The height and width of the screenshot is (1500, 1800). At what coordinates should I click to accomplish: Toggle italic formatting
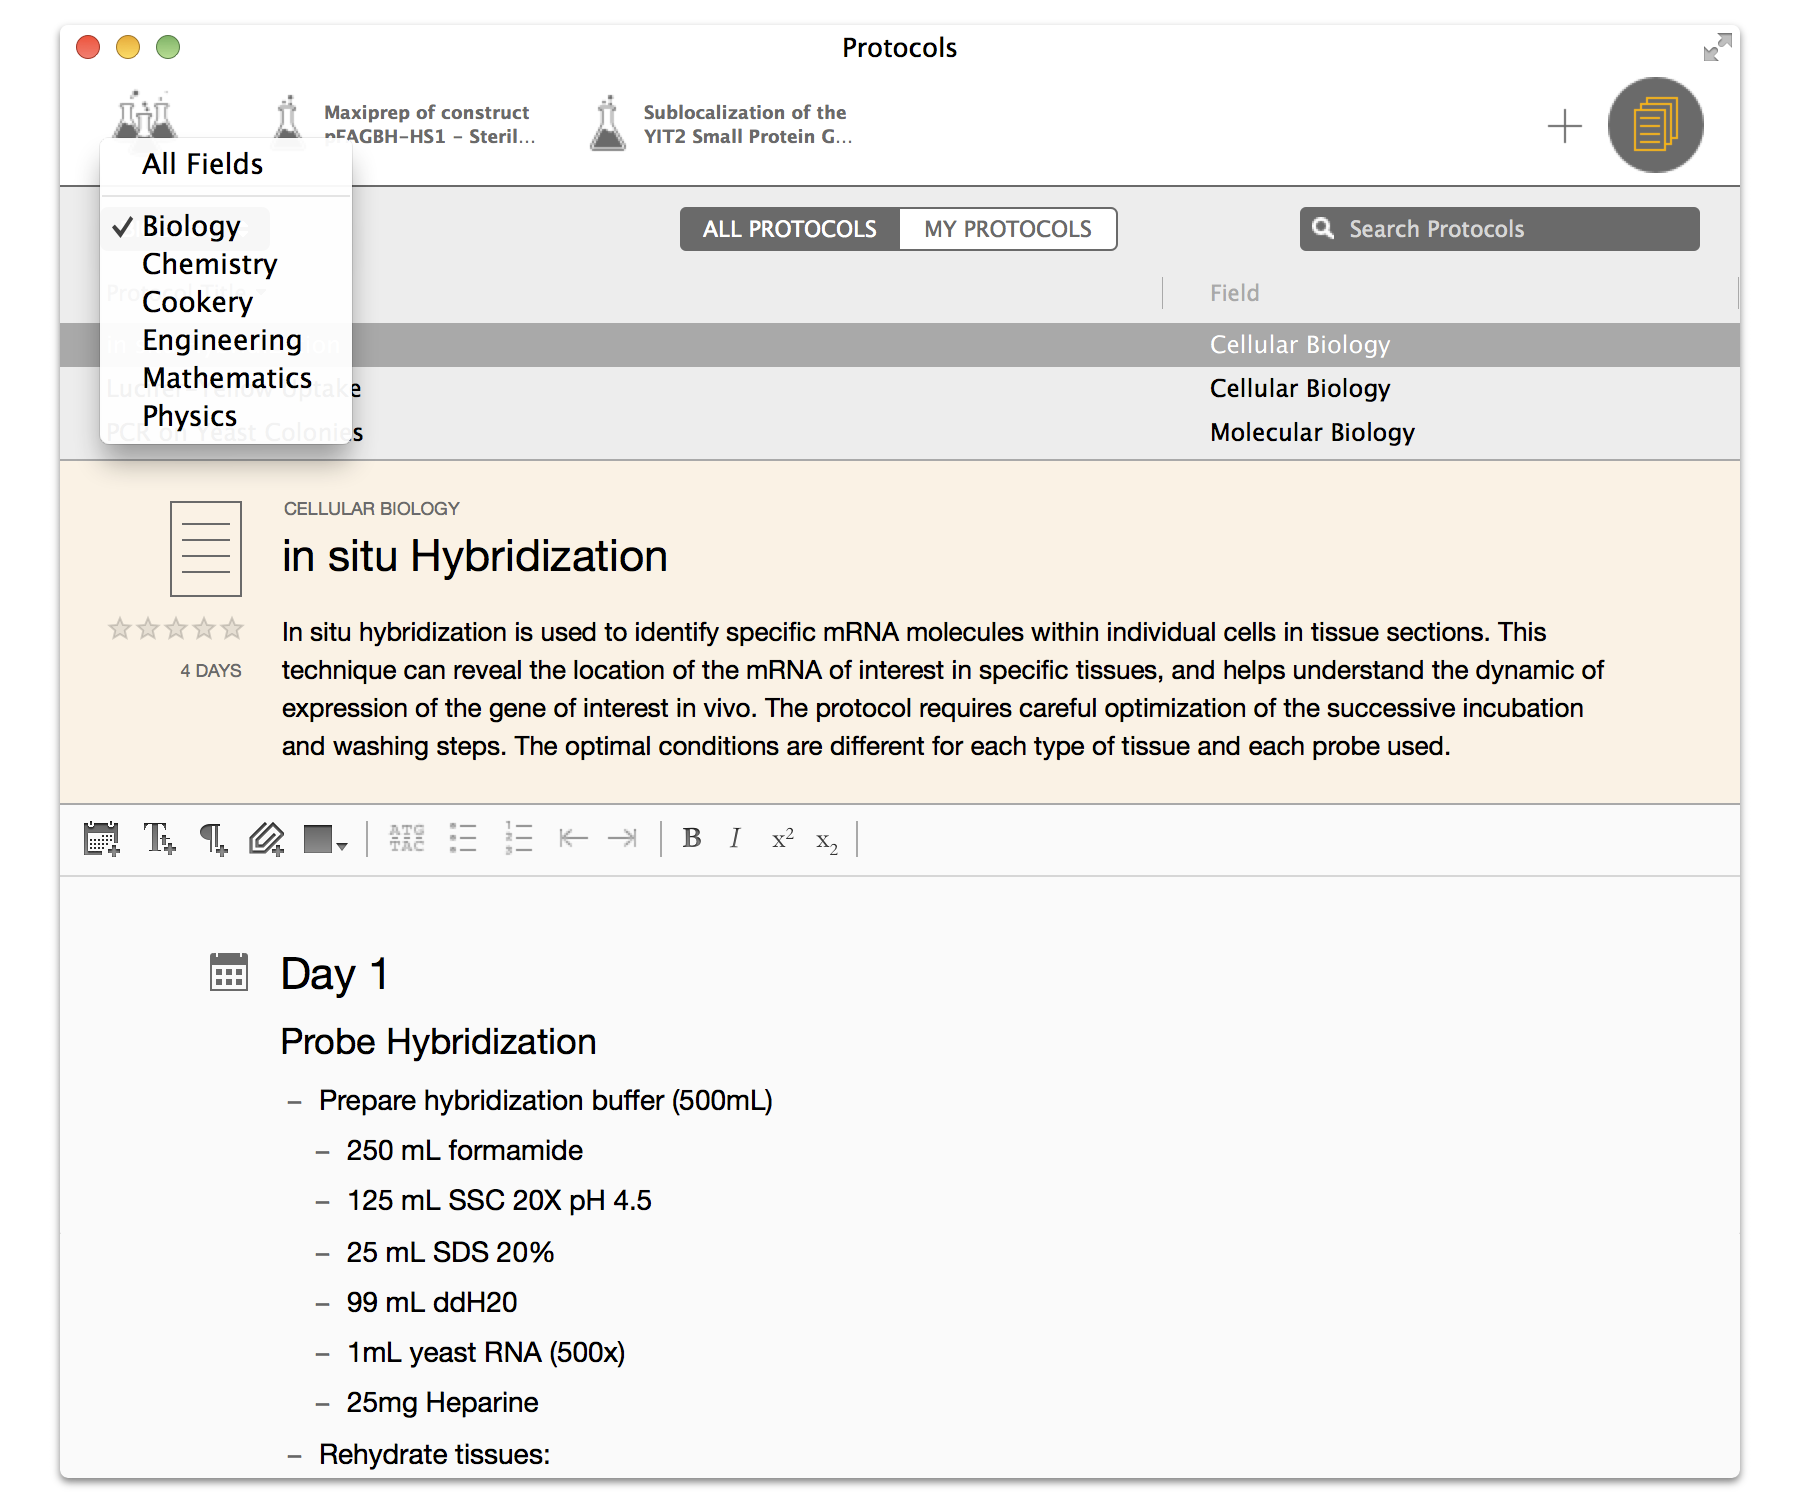[x=735, y=838]
